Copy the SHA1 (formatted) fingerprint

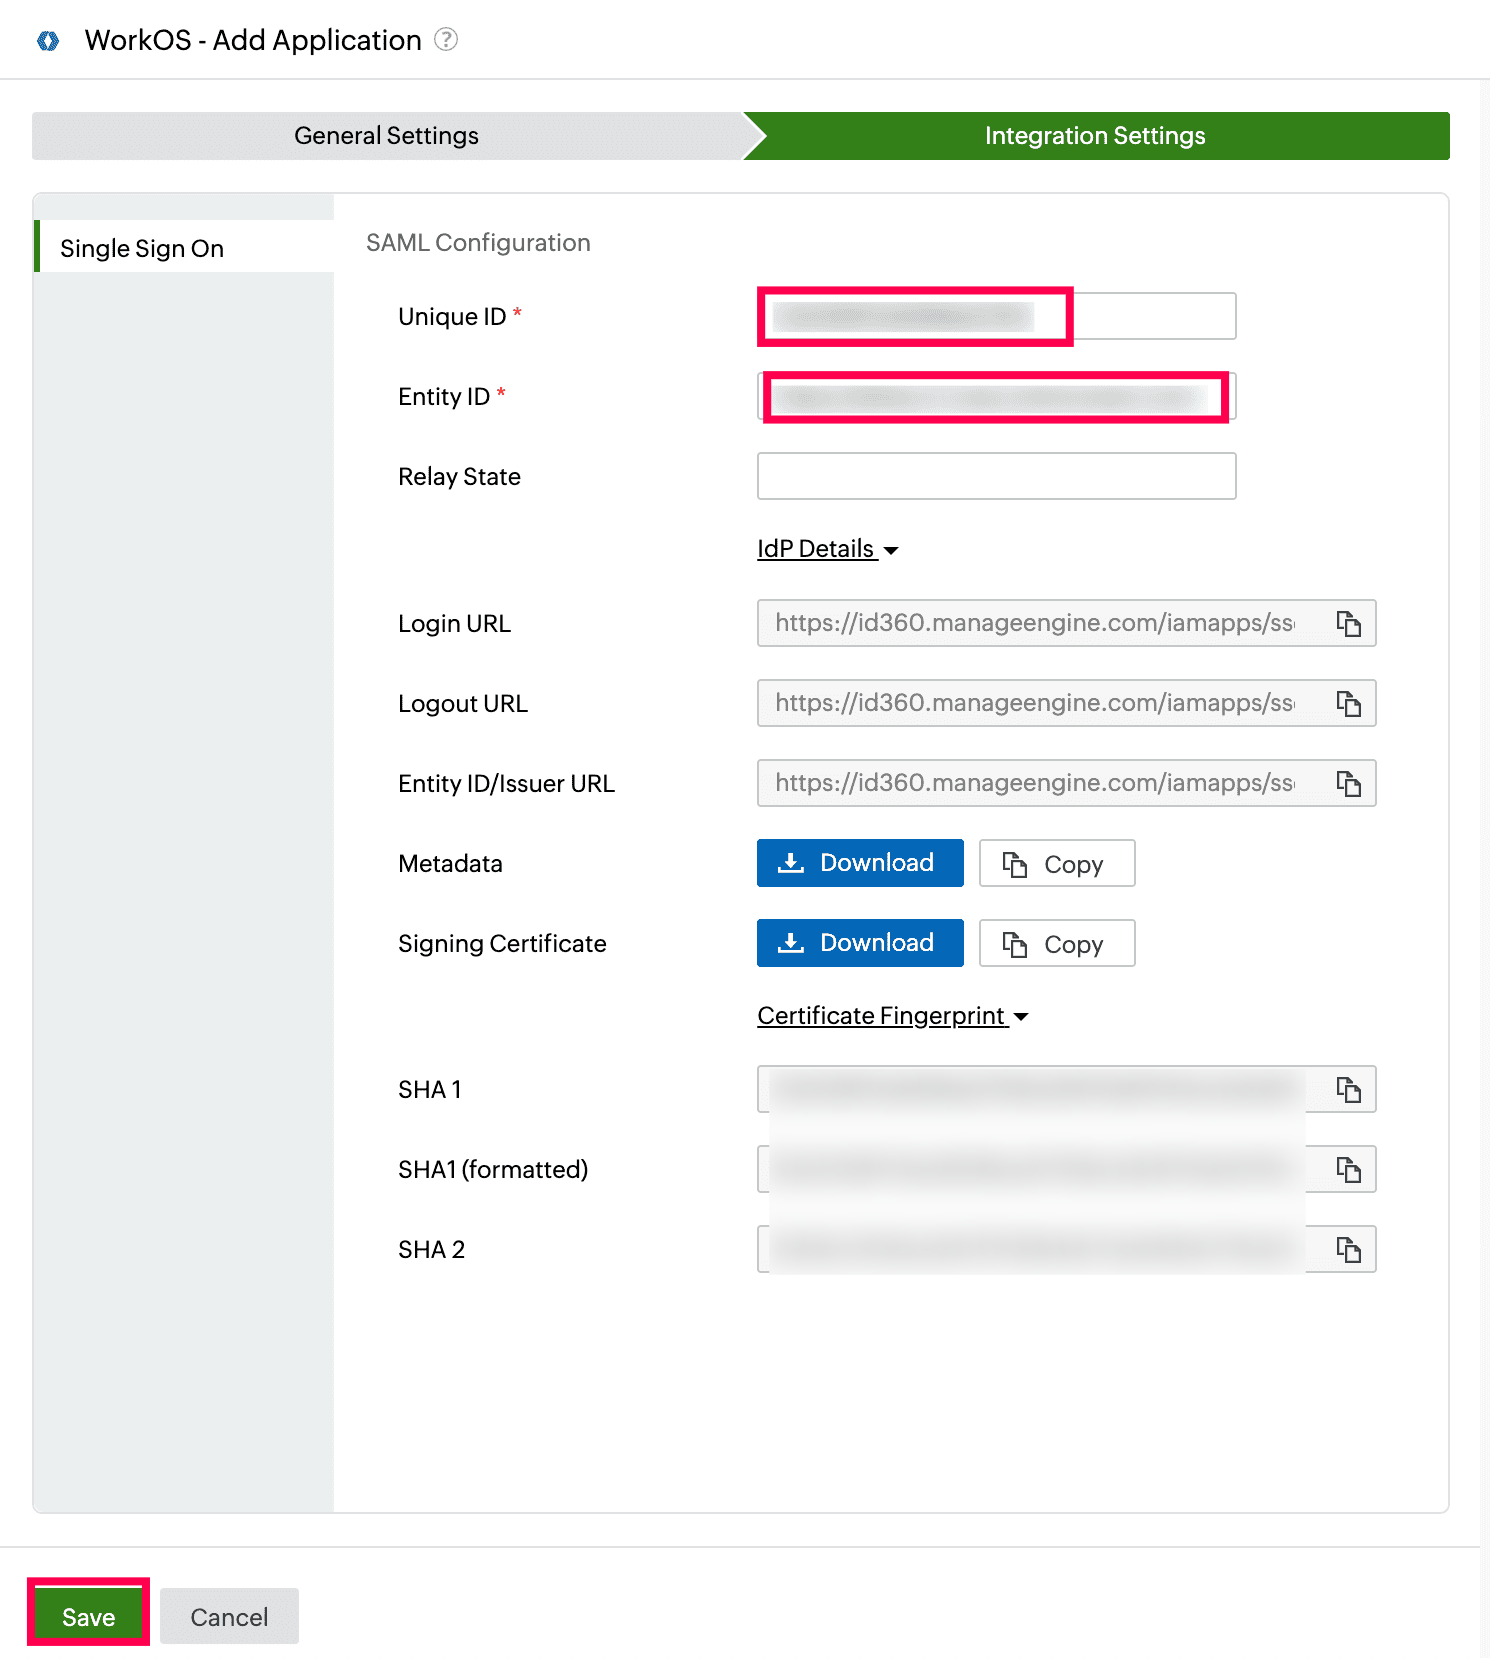[x=1349, y=1169]
